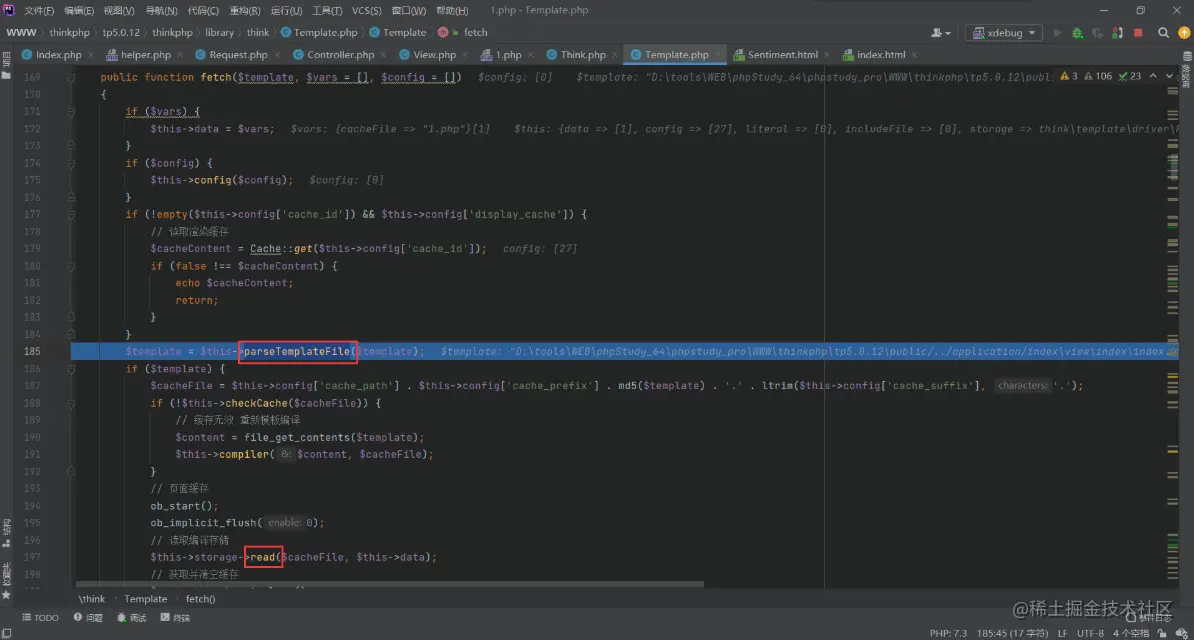The width and height of the screenshot is (1194, 640).
Task: Close the Template.php editor tab
Action: pyautogui.click(x=718, y=55)
